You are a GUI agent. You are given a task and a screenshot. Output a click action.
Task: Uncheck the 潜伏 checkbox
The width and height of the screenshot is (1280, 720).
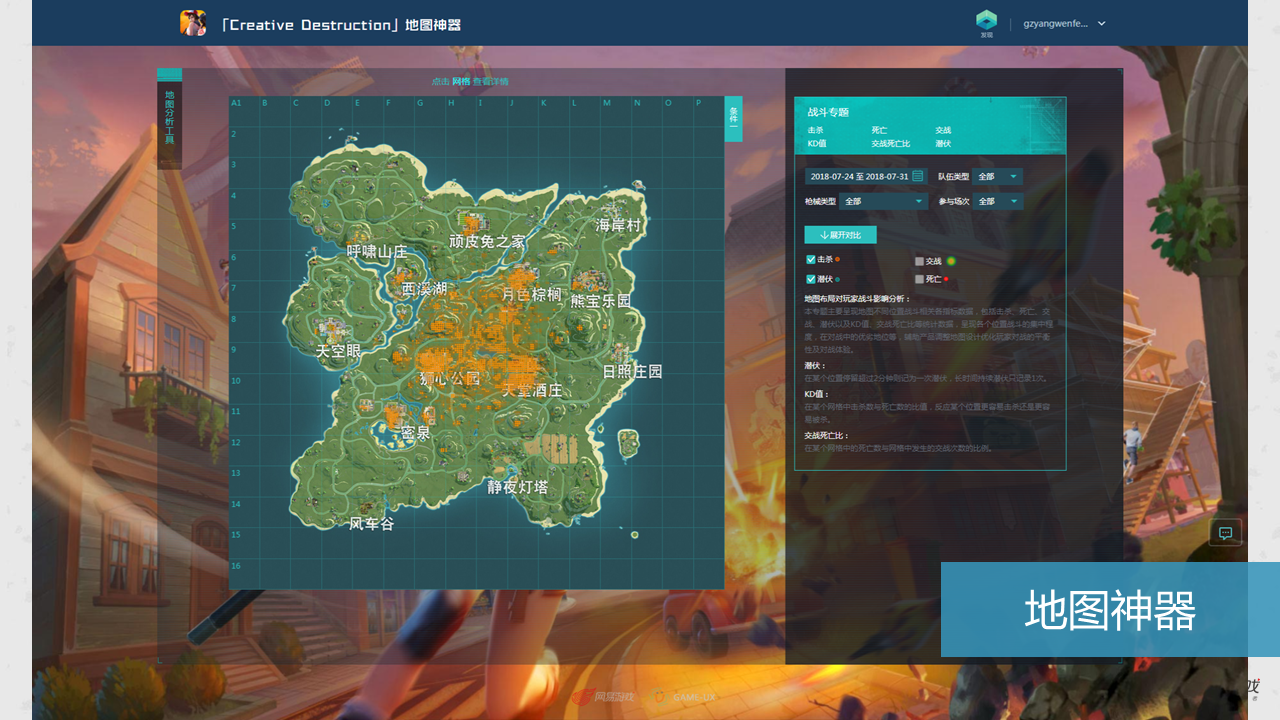(811, 279)
